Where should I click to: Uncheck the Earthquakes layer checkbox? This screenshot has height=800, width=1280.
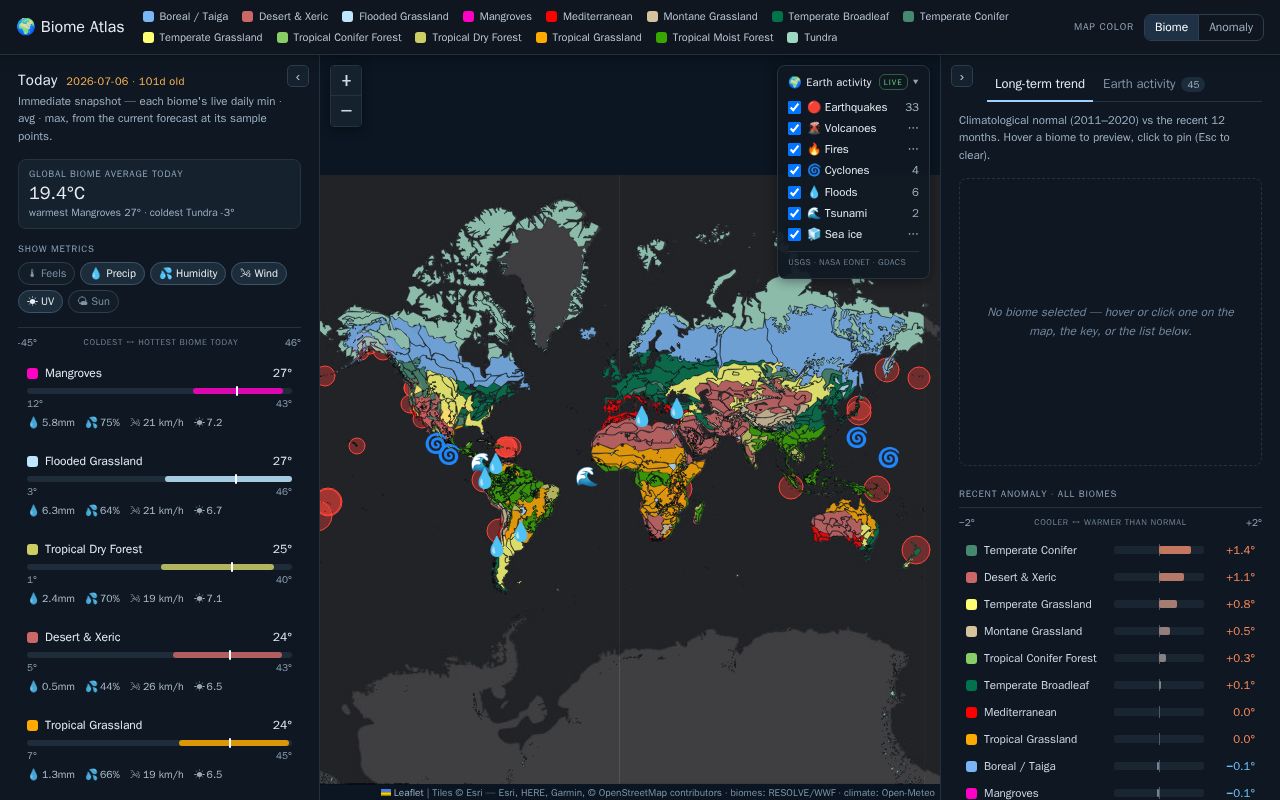[795, 107]
